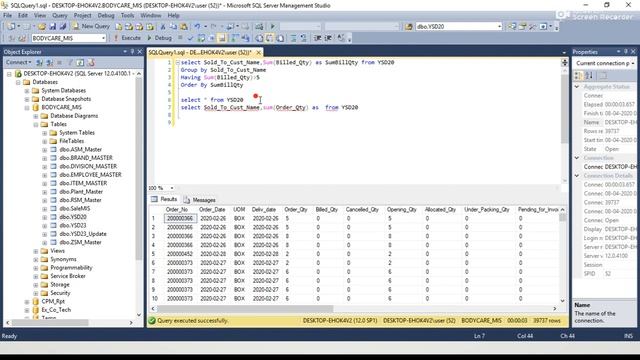Open the Current connection dropdown in Properties
The image size is (640, 360).
(633, 63)
